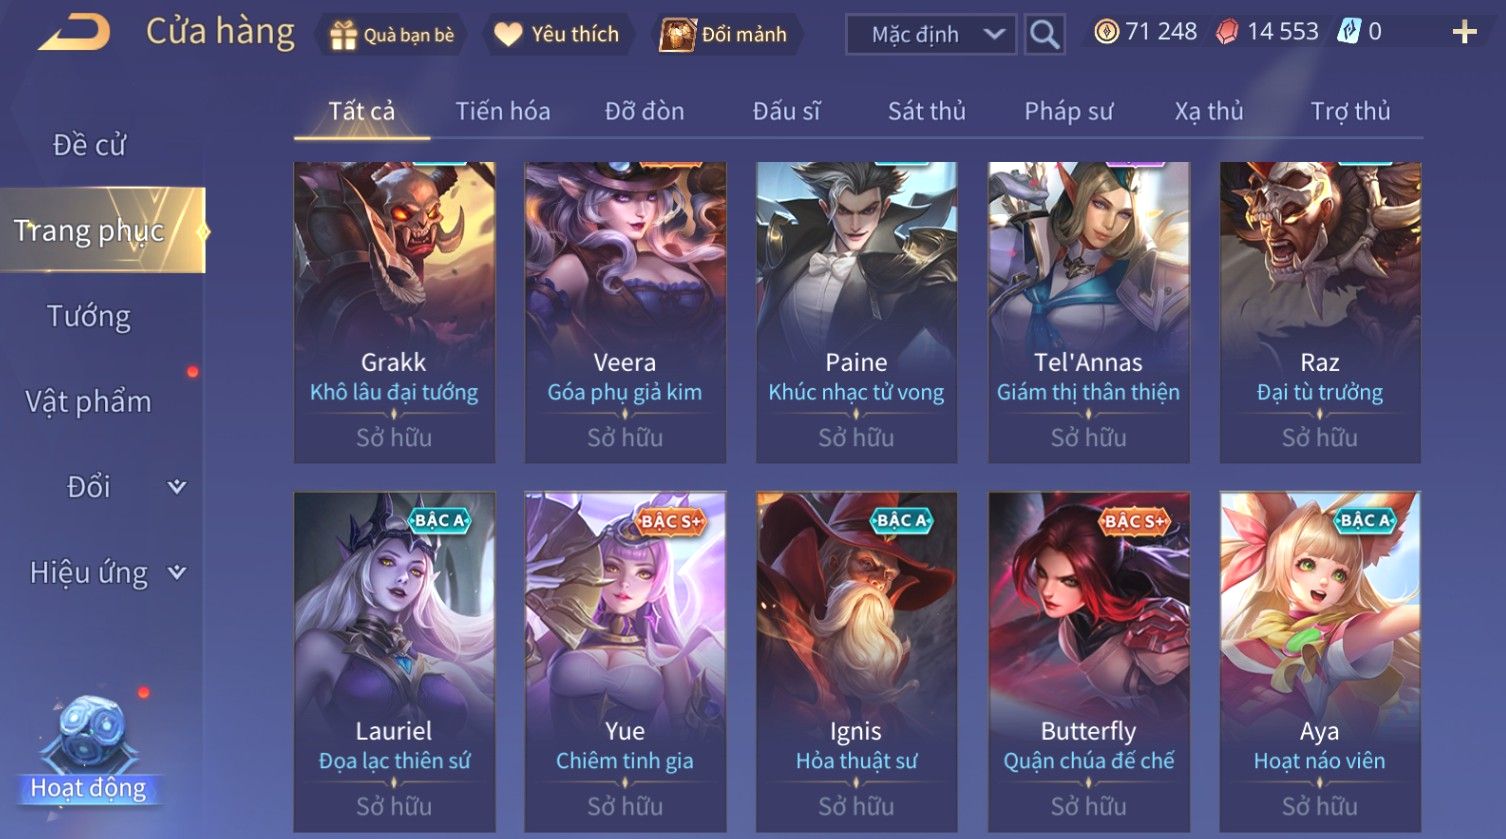Click the blue voucher currency icon

[x=1350, y=32]
